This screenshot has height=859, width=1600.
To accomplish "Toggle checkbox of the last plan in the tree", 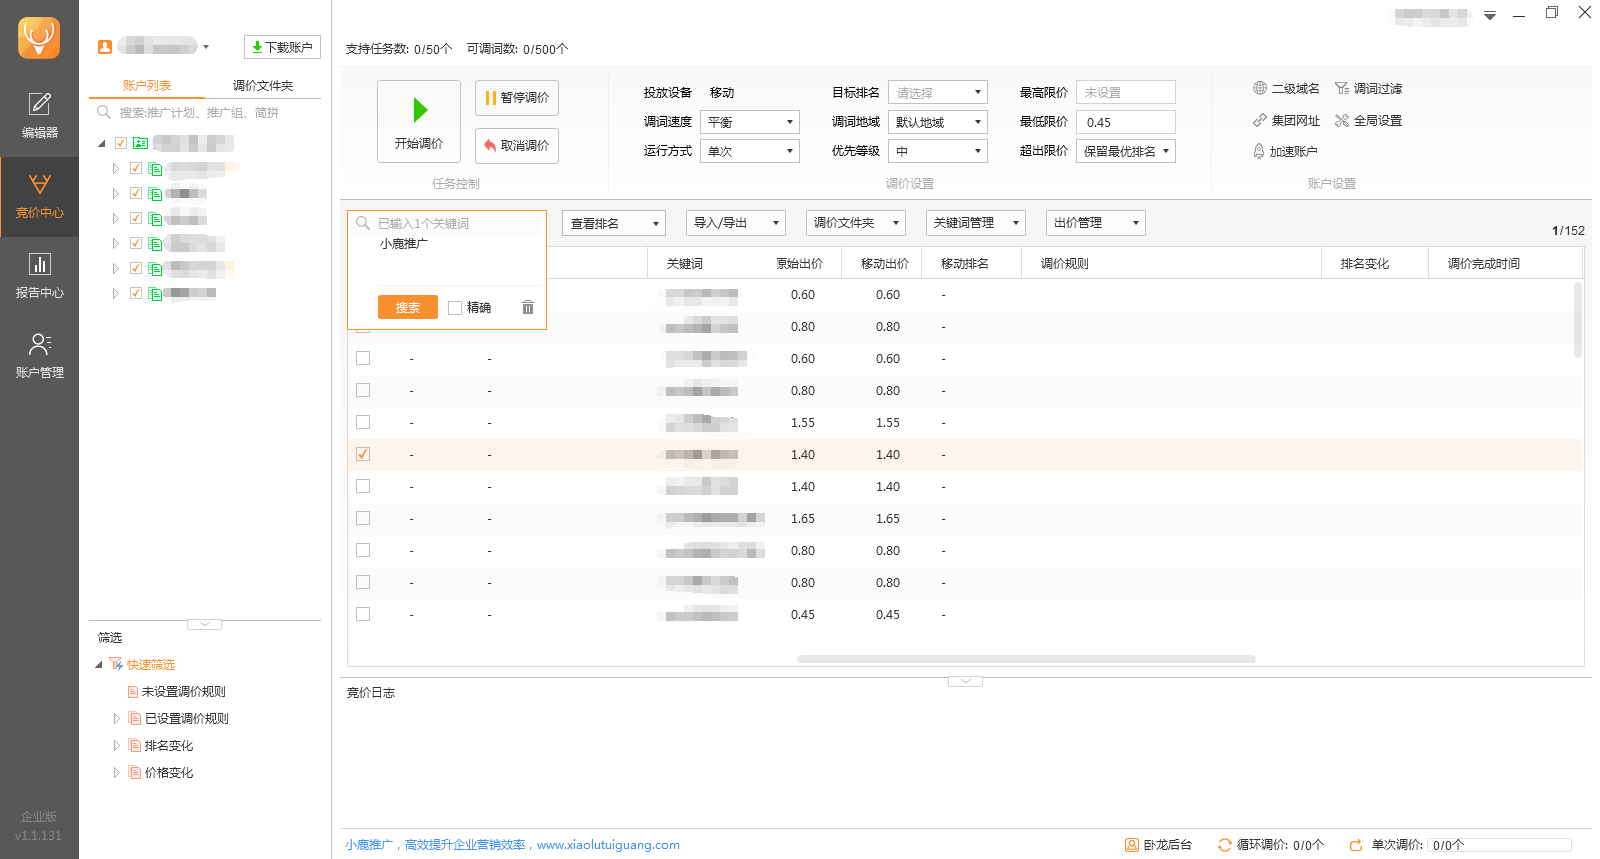I will point(136,293).
